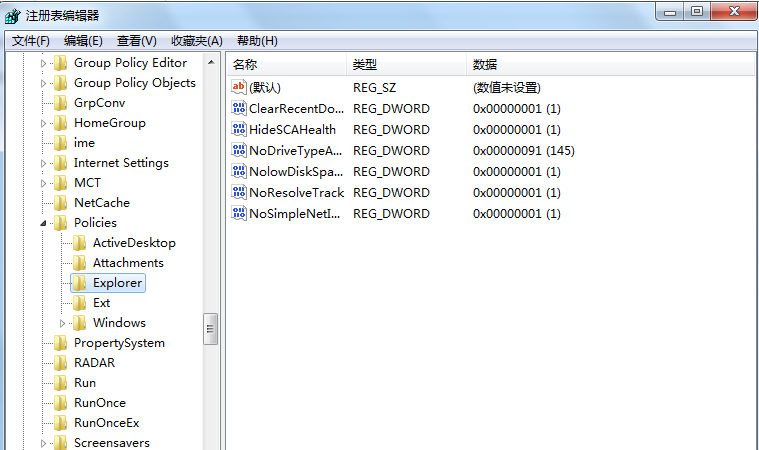
Task: Select the Screensavers folder icon
Action: (61, 442)
